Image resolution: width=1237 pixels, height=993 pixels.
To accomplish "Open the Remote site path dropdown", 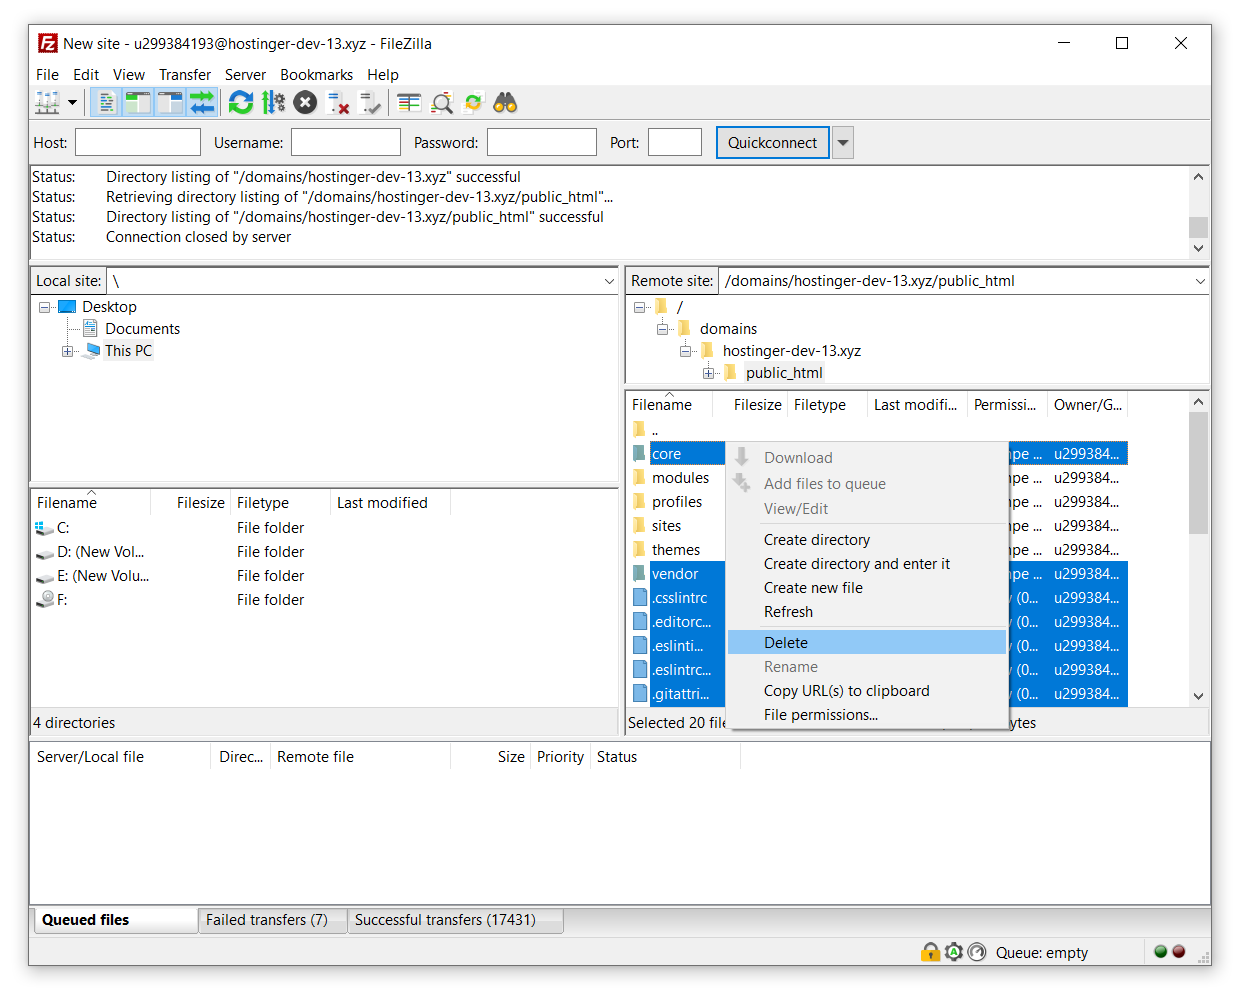I will [1199, 282].
